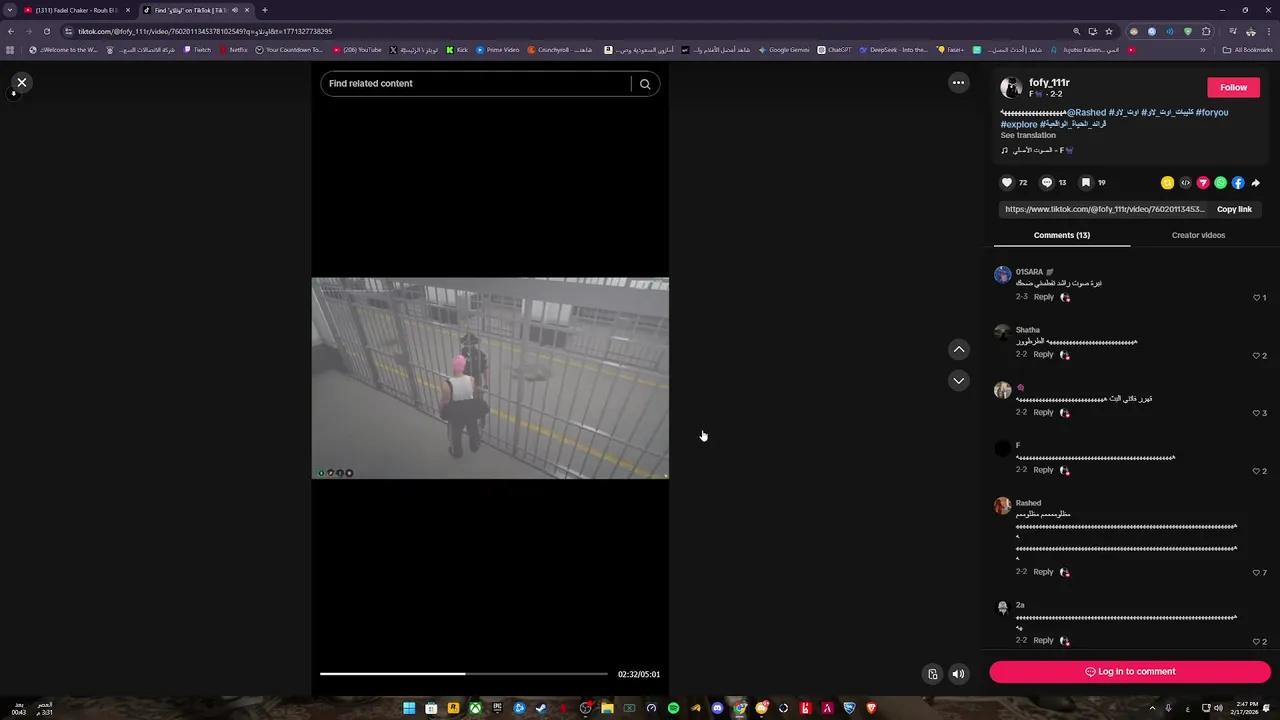Open comments via speech bubble icon
1280x720 pixels.
point(1047,183)
